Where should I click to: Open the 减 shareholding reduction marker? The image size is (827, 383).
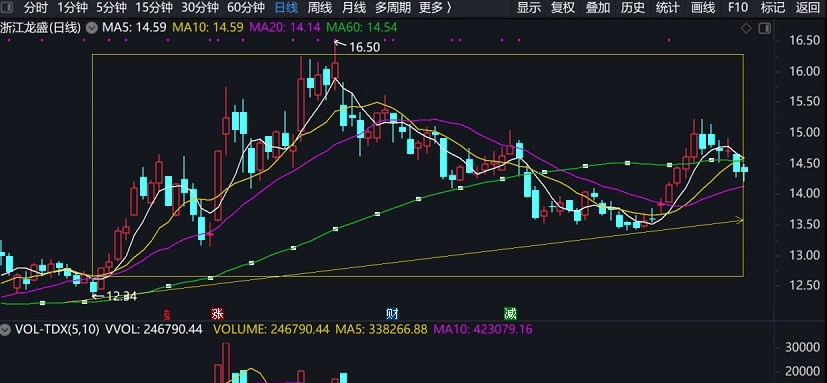(510, 314)
